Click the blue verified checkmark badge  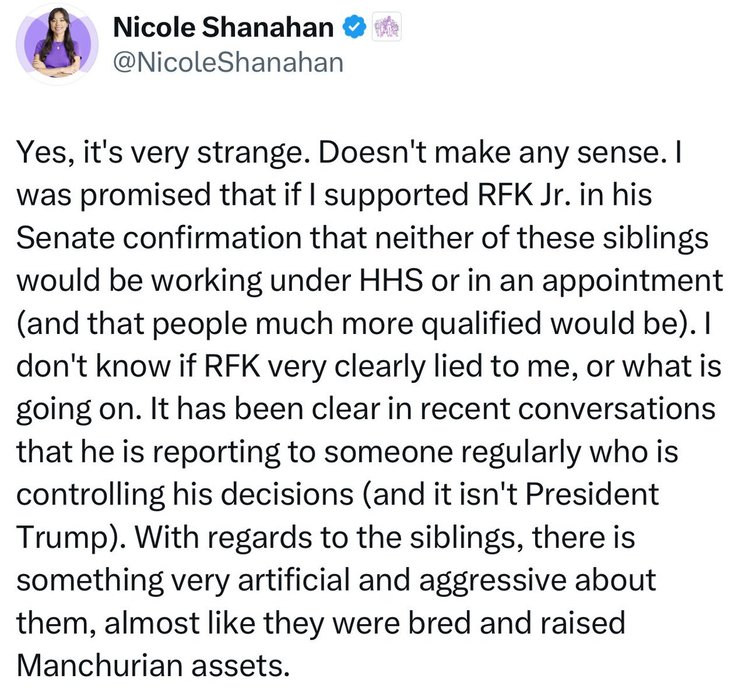coord(354,27)
